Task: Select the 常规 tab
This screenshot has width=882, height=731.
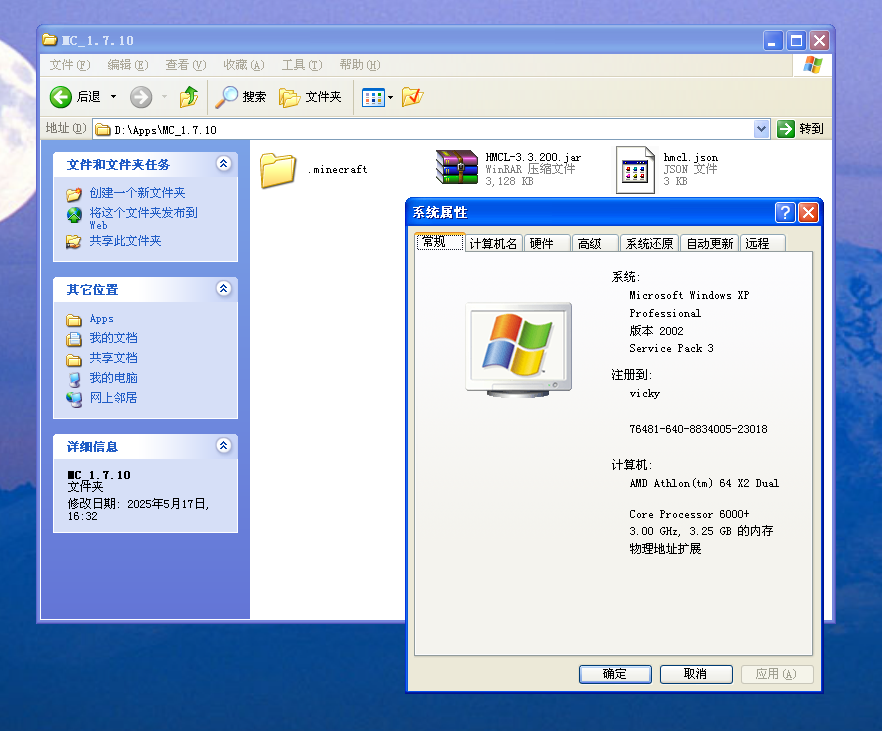Action: [x=440, y=242]
